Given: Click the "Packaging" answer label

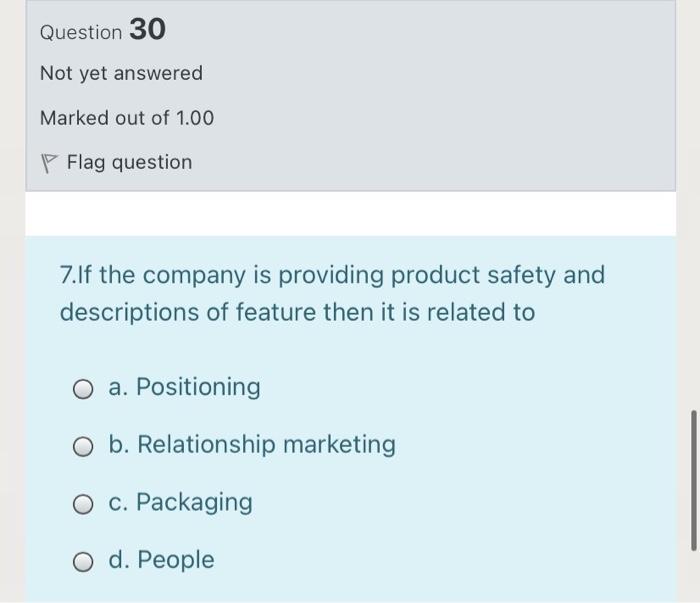Looking at the screenshot, I should 194,502.
